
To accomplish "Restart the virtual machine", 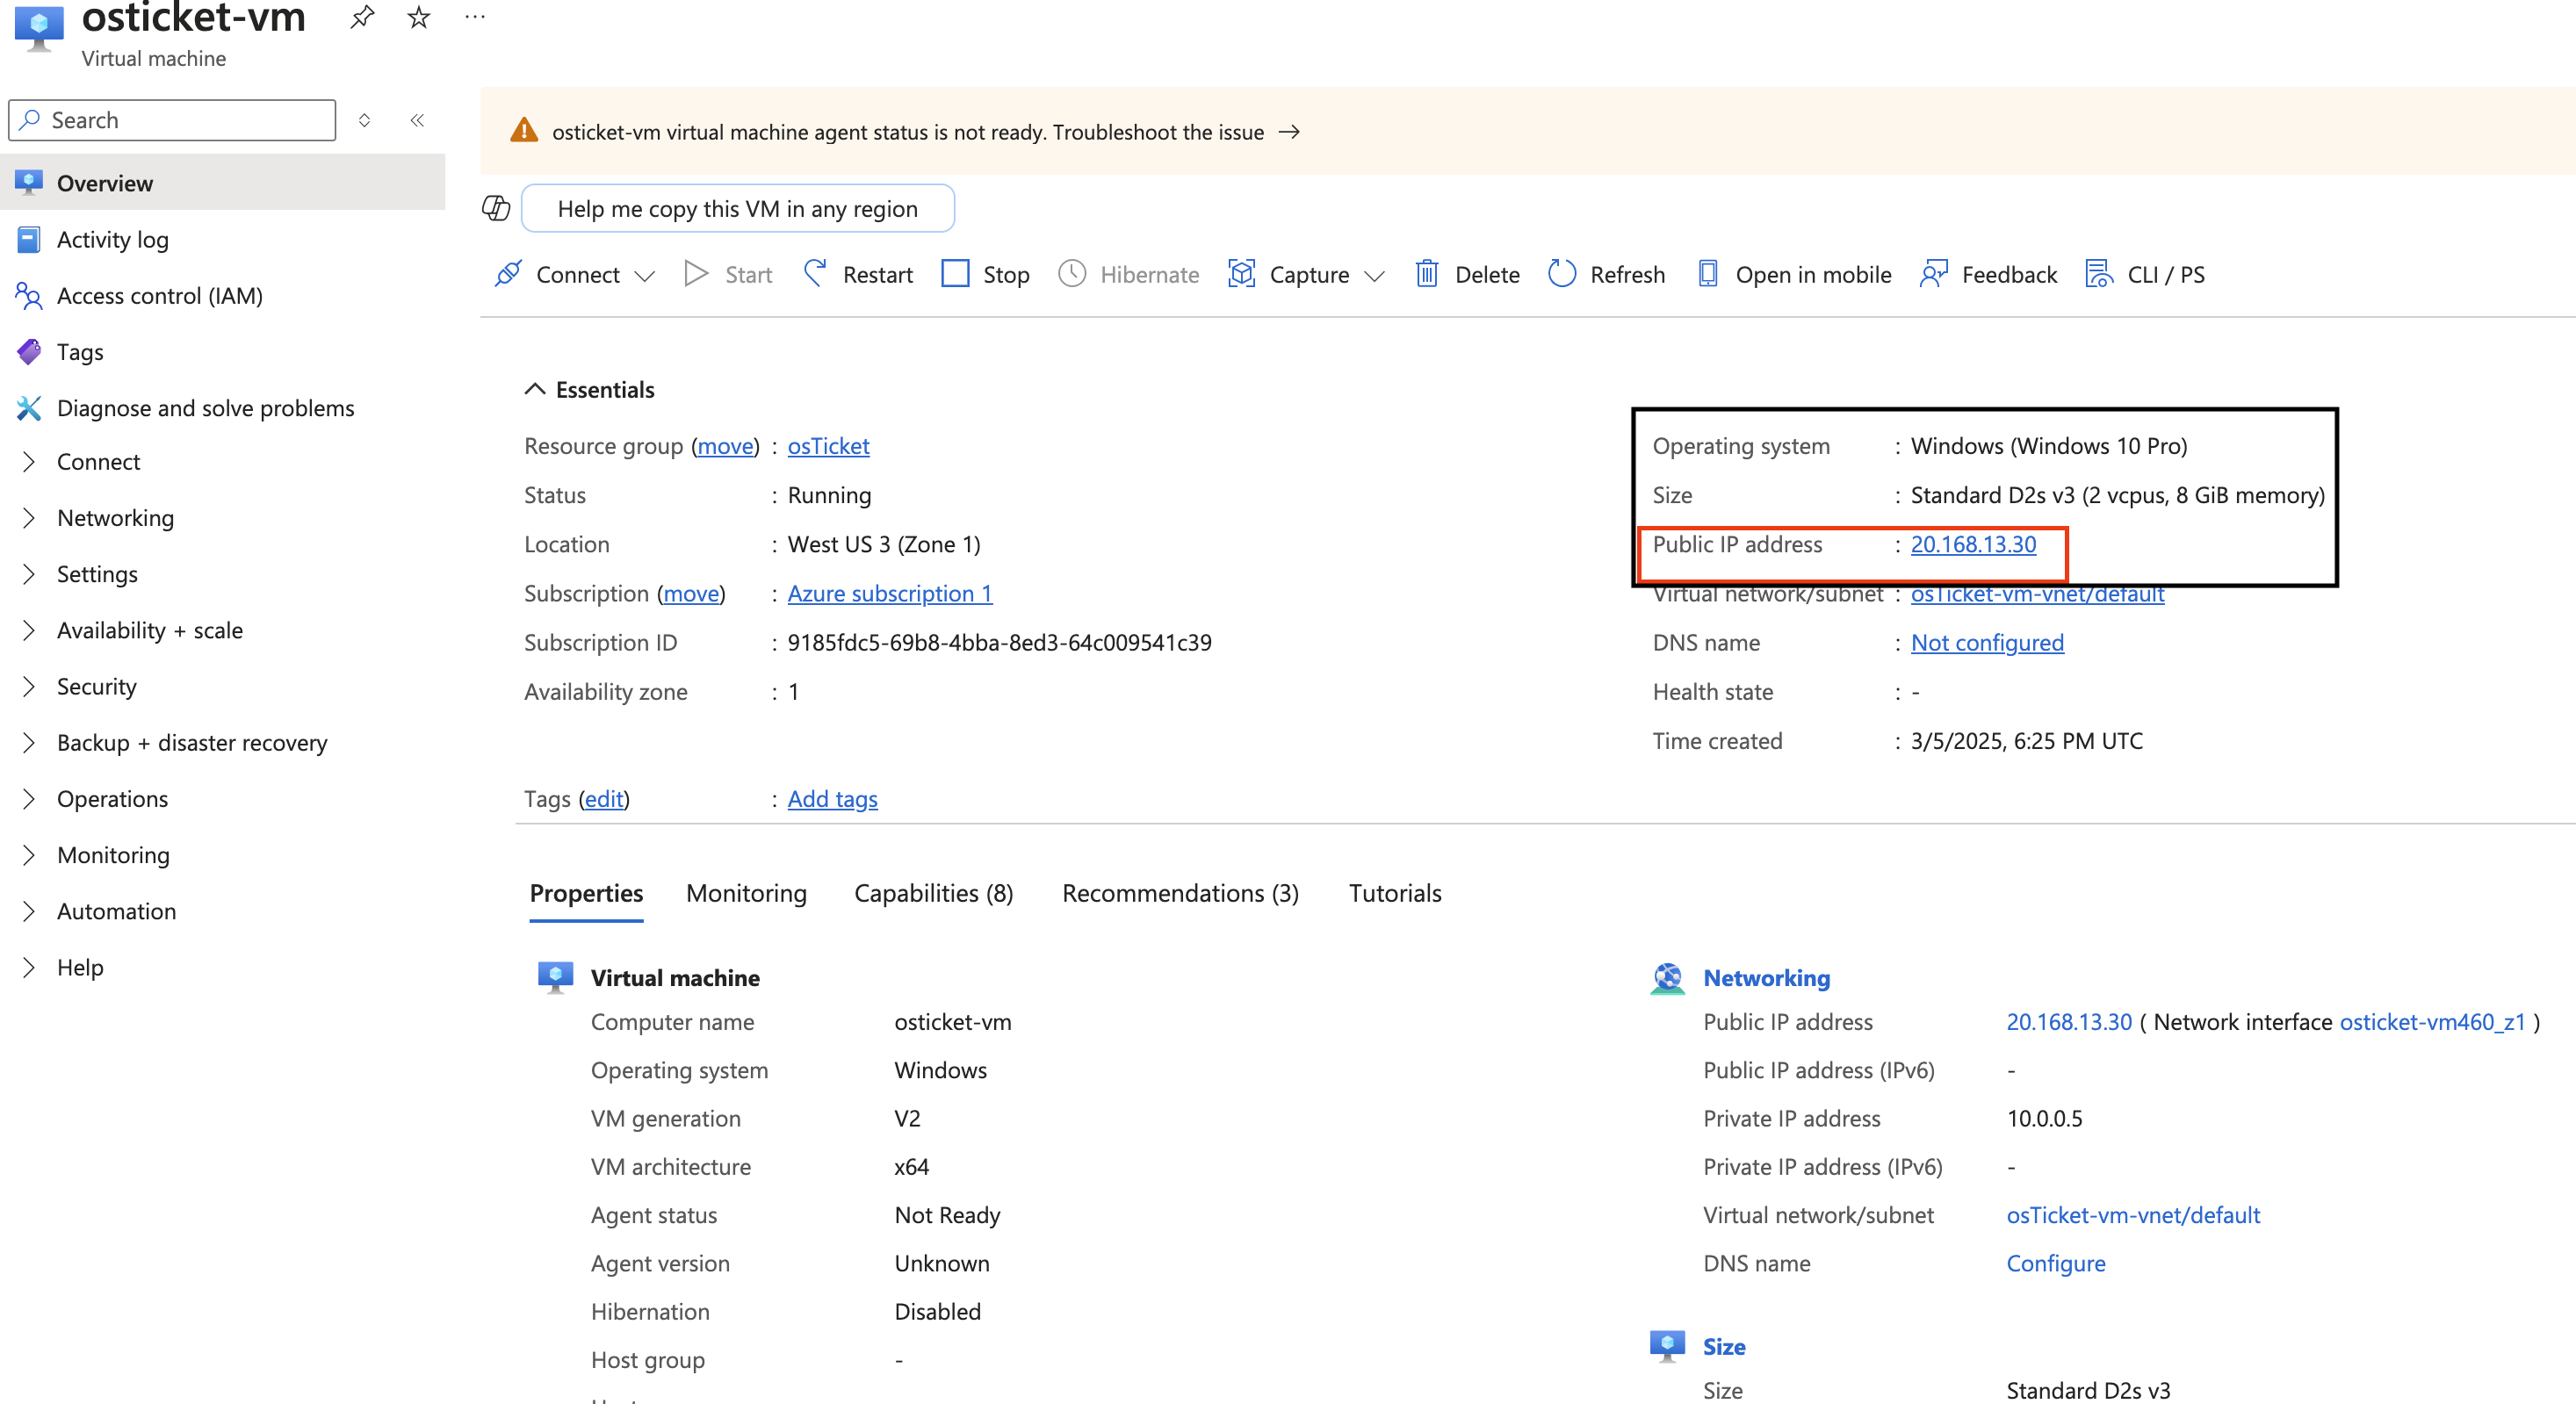I will pyautogui.click(x=858, y=274).
